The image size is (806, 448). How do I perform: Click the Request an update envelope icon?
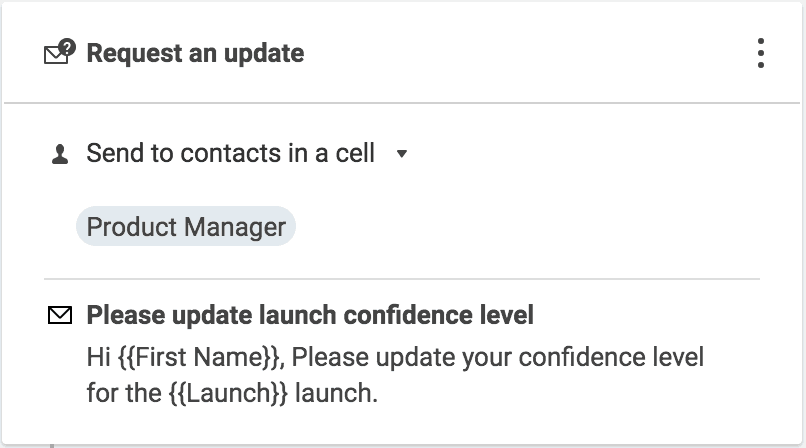pos(60,53)
